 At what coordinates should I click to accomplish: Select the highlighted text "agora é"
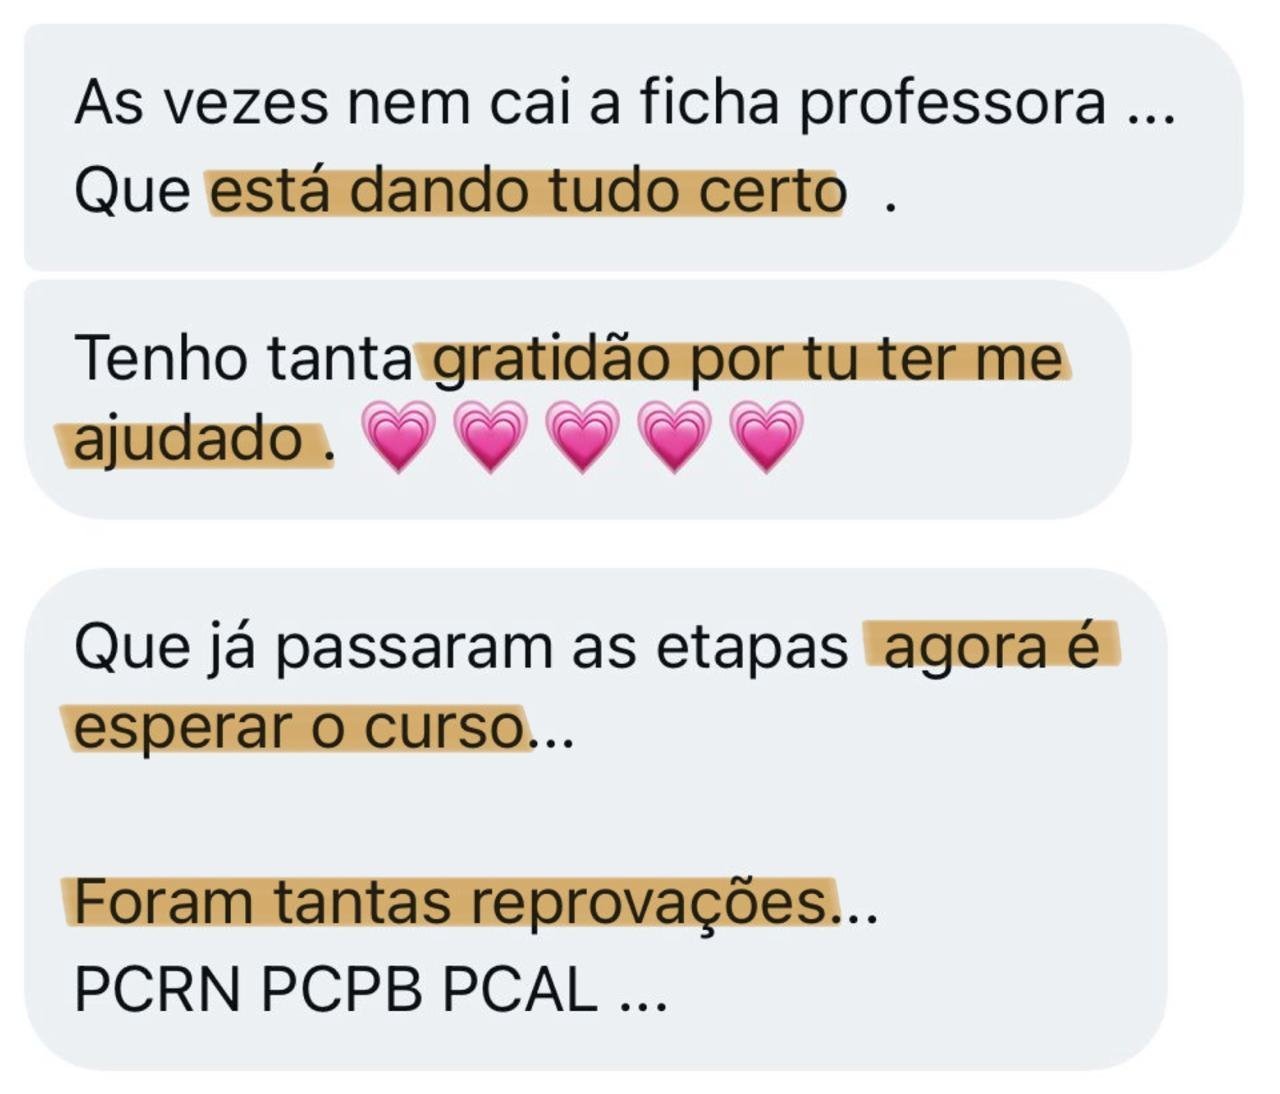click(990, 648)
